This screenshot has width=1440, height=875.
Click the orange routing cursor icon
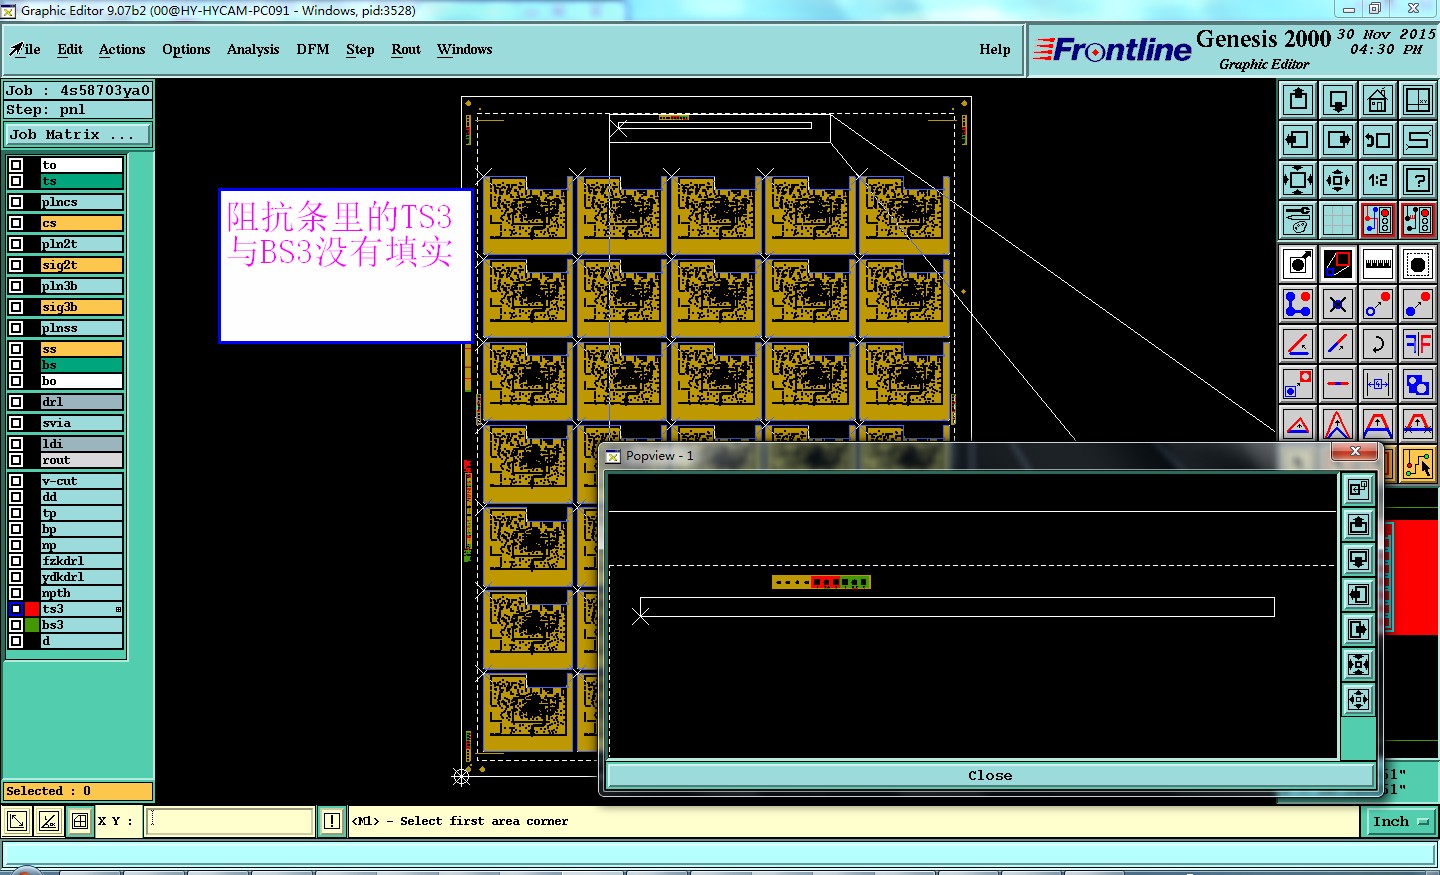(1418, 464)
